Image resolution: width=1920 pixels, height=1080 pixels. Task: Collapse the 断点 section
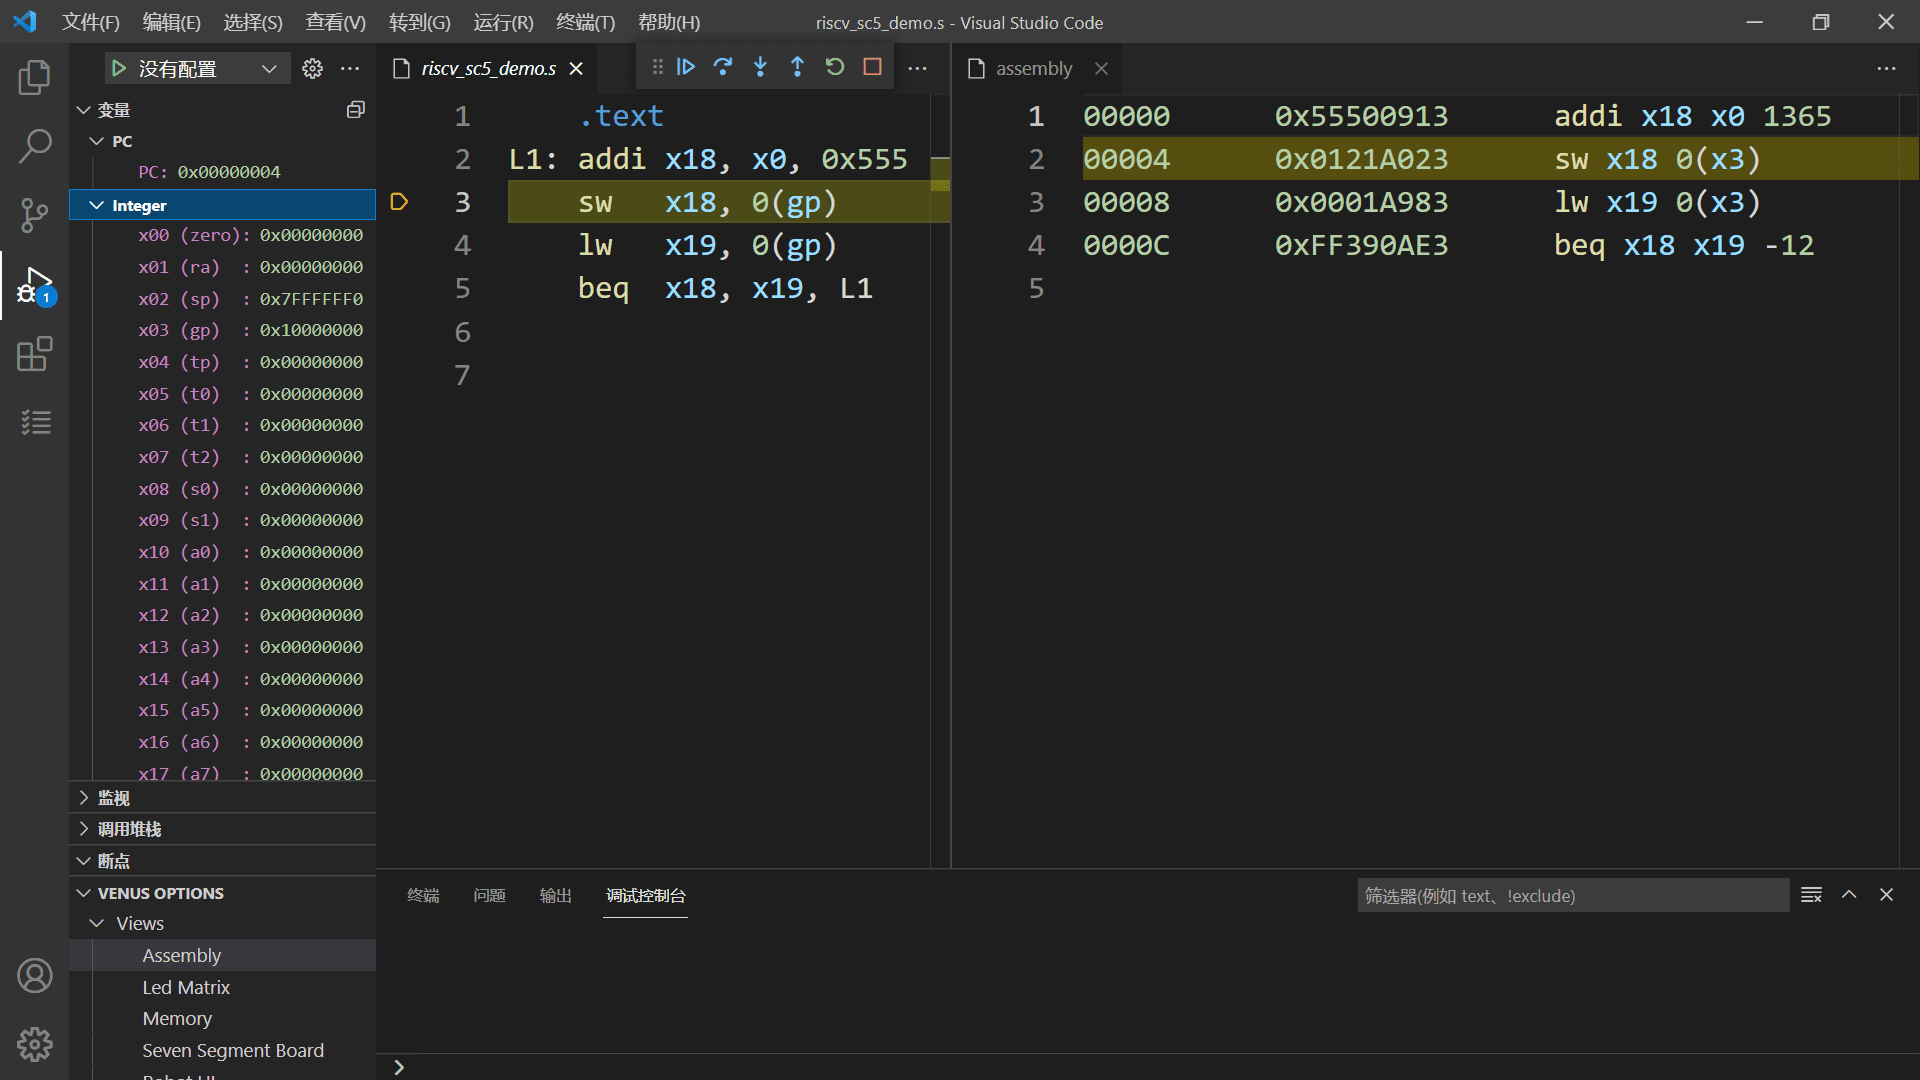(222, 861)
